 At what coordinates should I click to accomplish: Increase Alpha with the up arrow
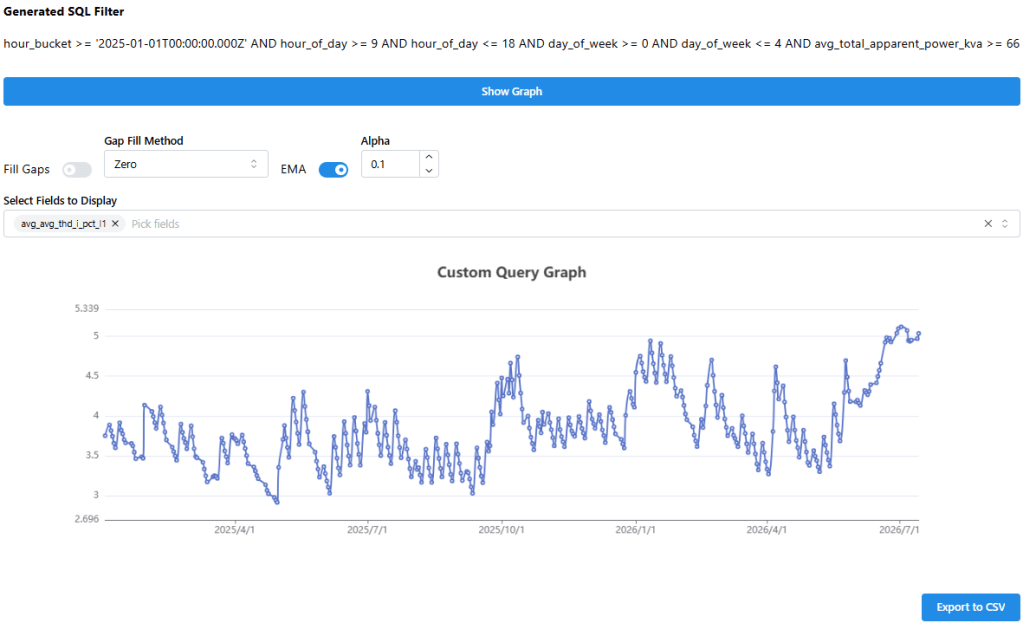[x=429, y=157]
